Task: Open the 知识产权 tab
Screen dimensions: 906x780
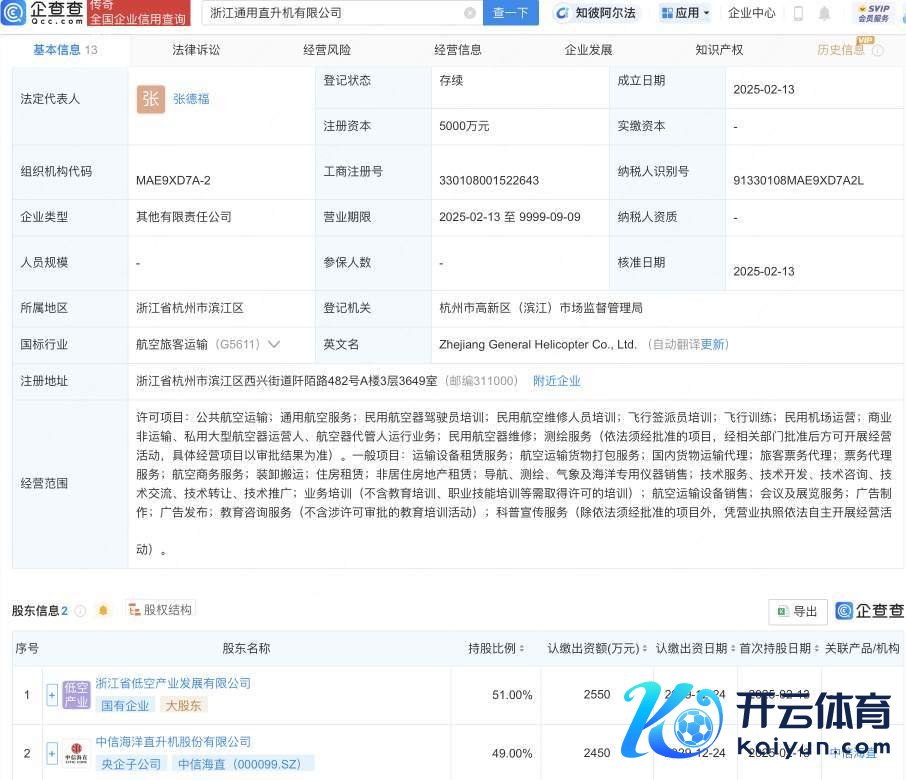Action: click(719, 50)
